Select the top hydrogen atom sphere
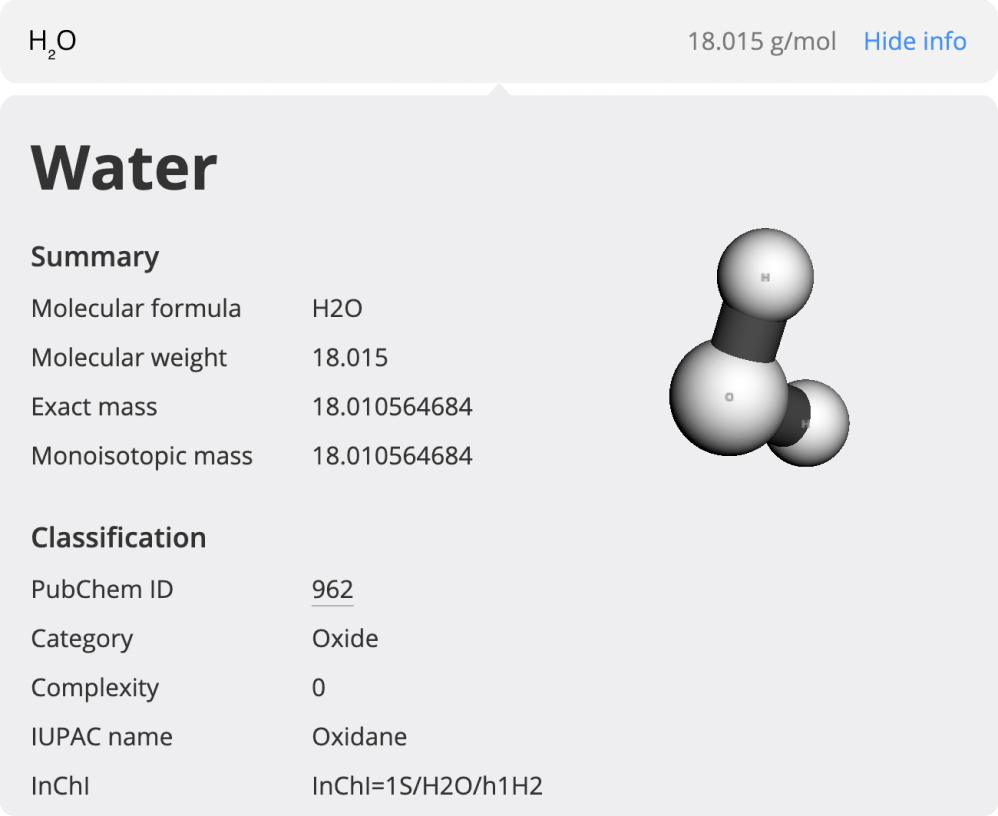Image resolution: width=998 pixels, height=816 pixels. tap(764, 274)
